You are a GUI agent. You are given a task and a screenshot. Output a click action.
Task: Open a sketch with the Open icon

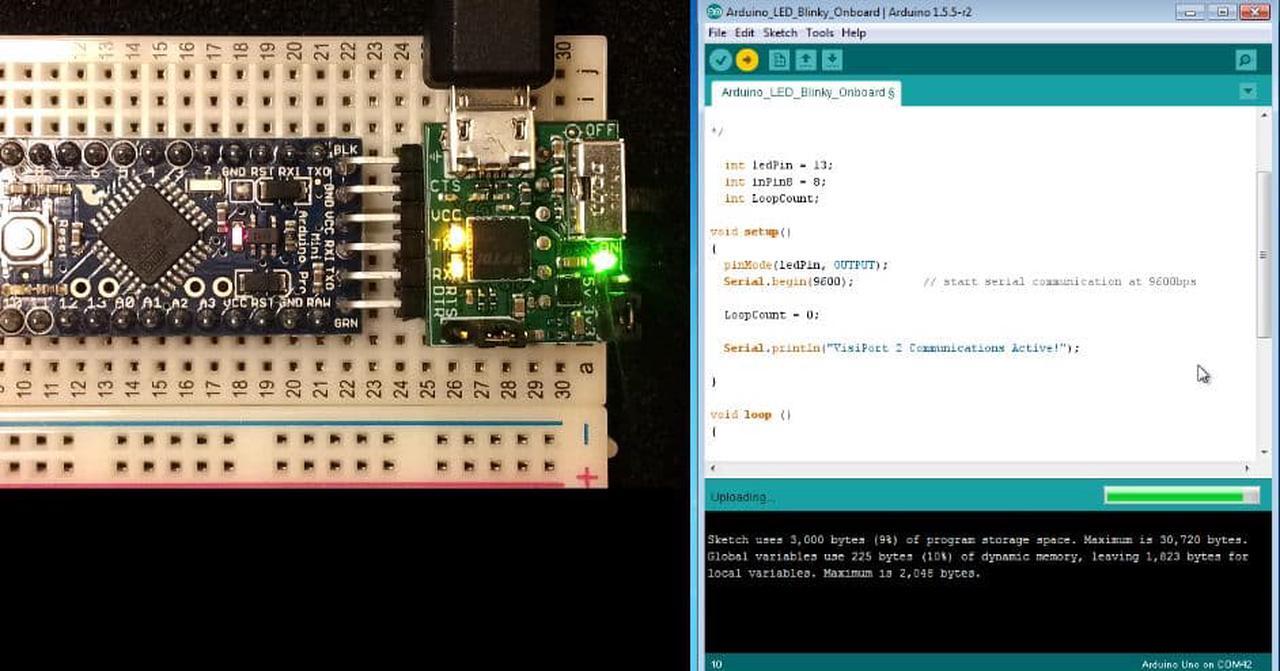805,60
